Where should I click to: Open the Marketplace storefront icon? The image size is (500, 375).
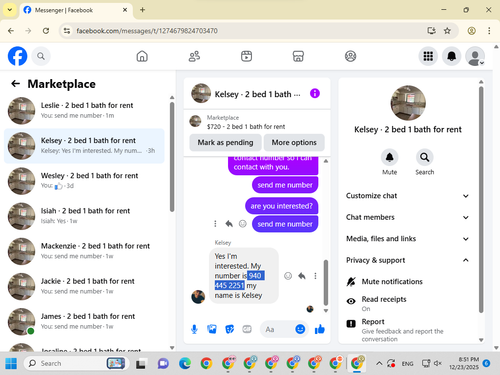(x=298, y=56)
